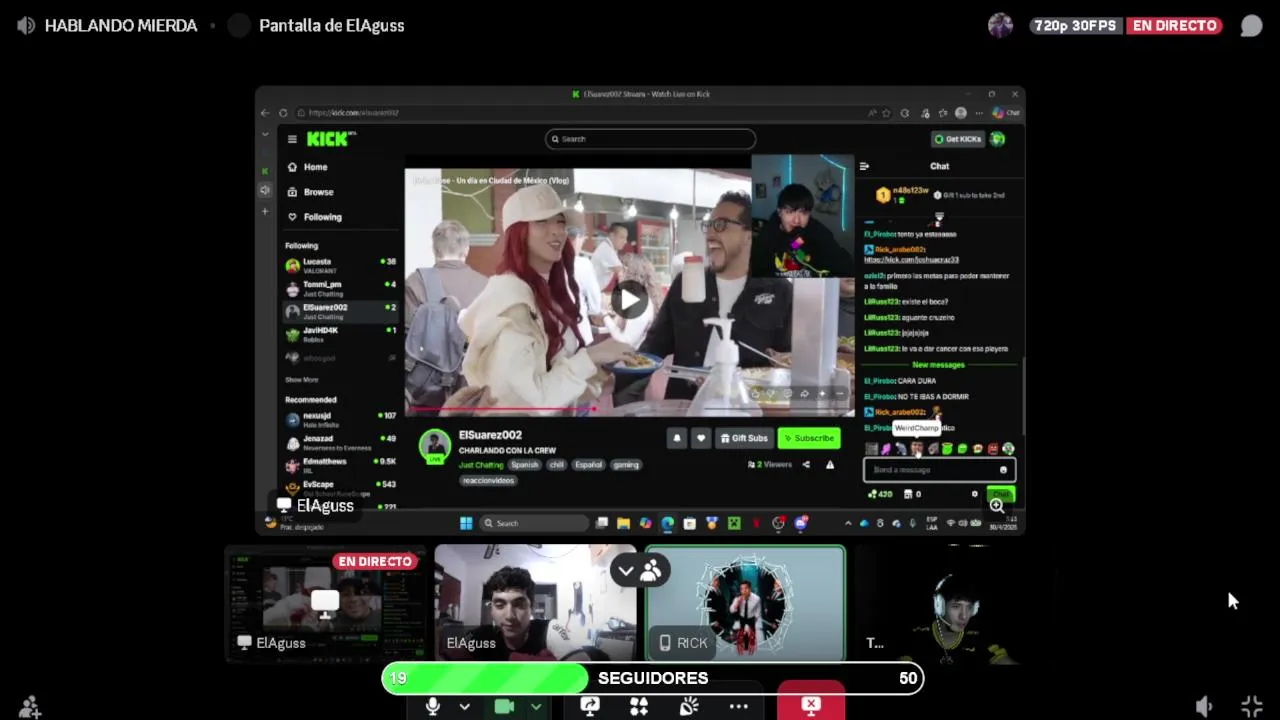Select the RICK participant tile

[745, 603]
